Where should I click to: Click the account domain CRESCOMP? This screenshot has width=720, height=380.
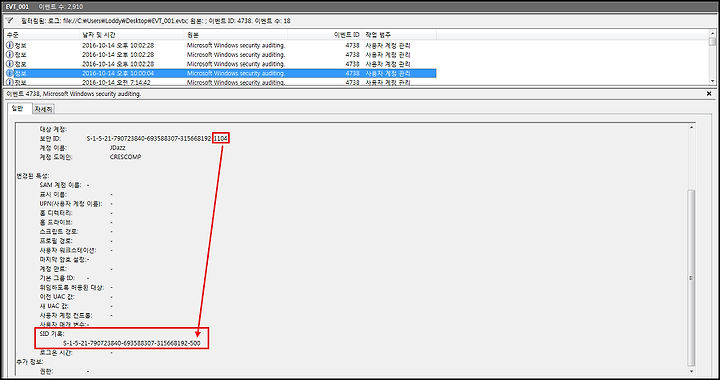(126, 157)
